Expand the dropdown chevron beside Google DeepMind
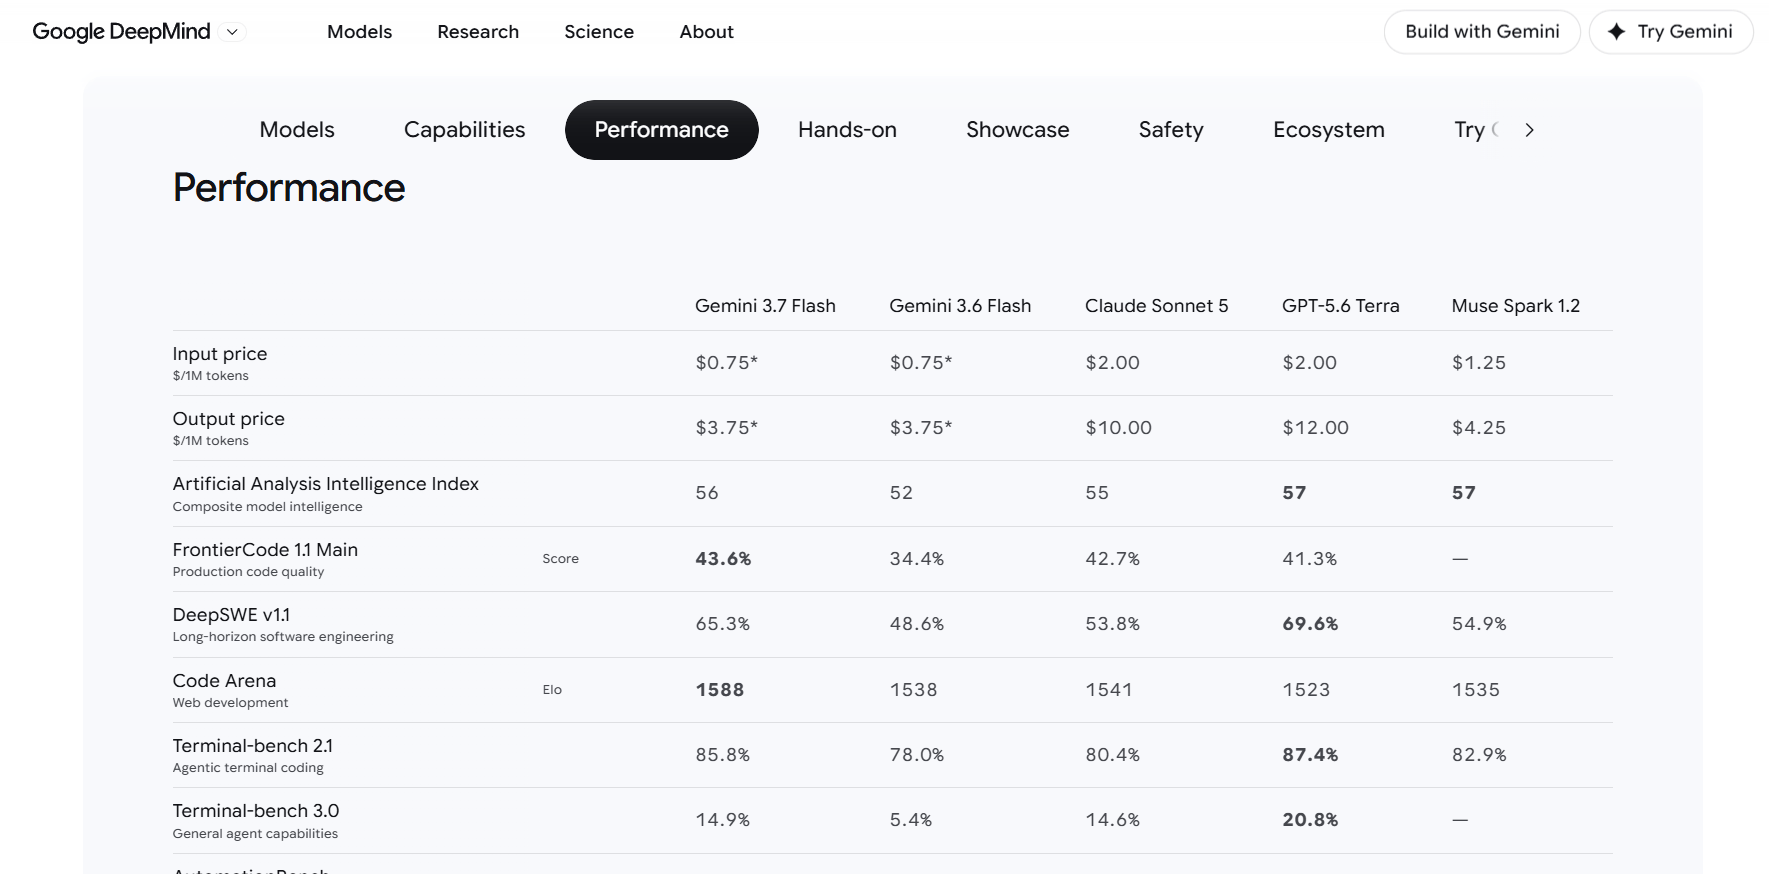 (232, 32)
